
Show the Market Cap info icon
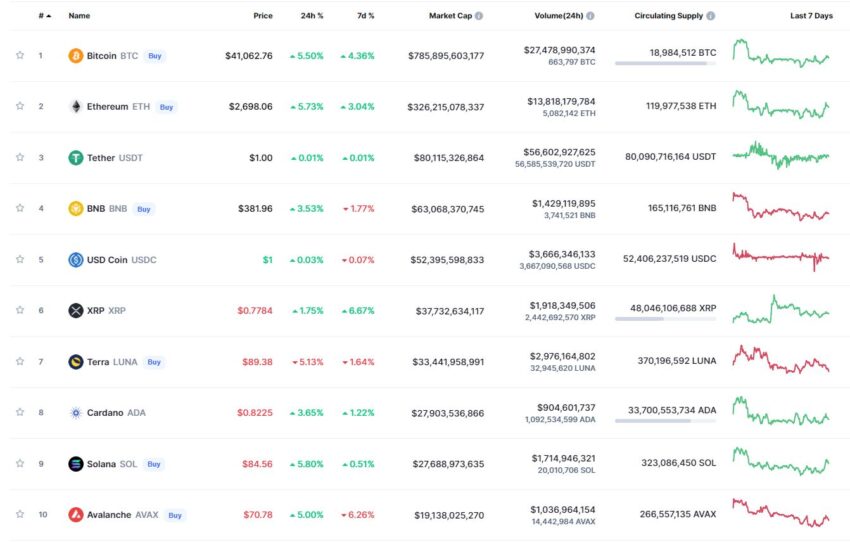[x=479, y=16]
